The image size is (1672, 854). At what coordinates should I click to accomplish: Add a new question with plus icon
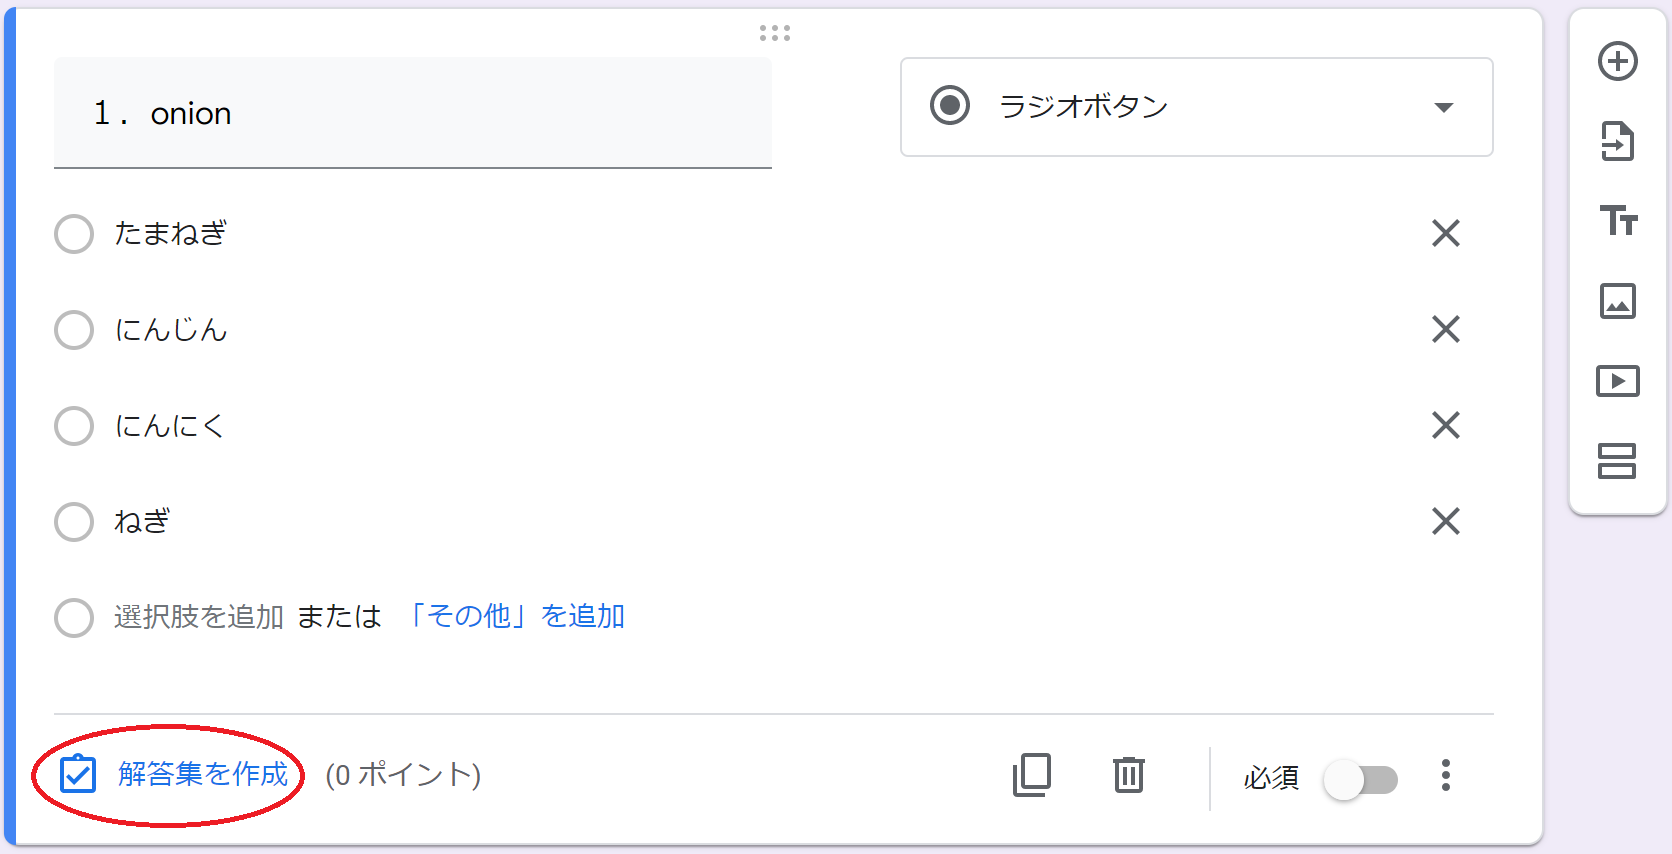click(x=1617, y=62)
